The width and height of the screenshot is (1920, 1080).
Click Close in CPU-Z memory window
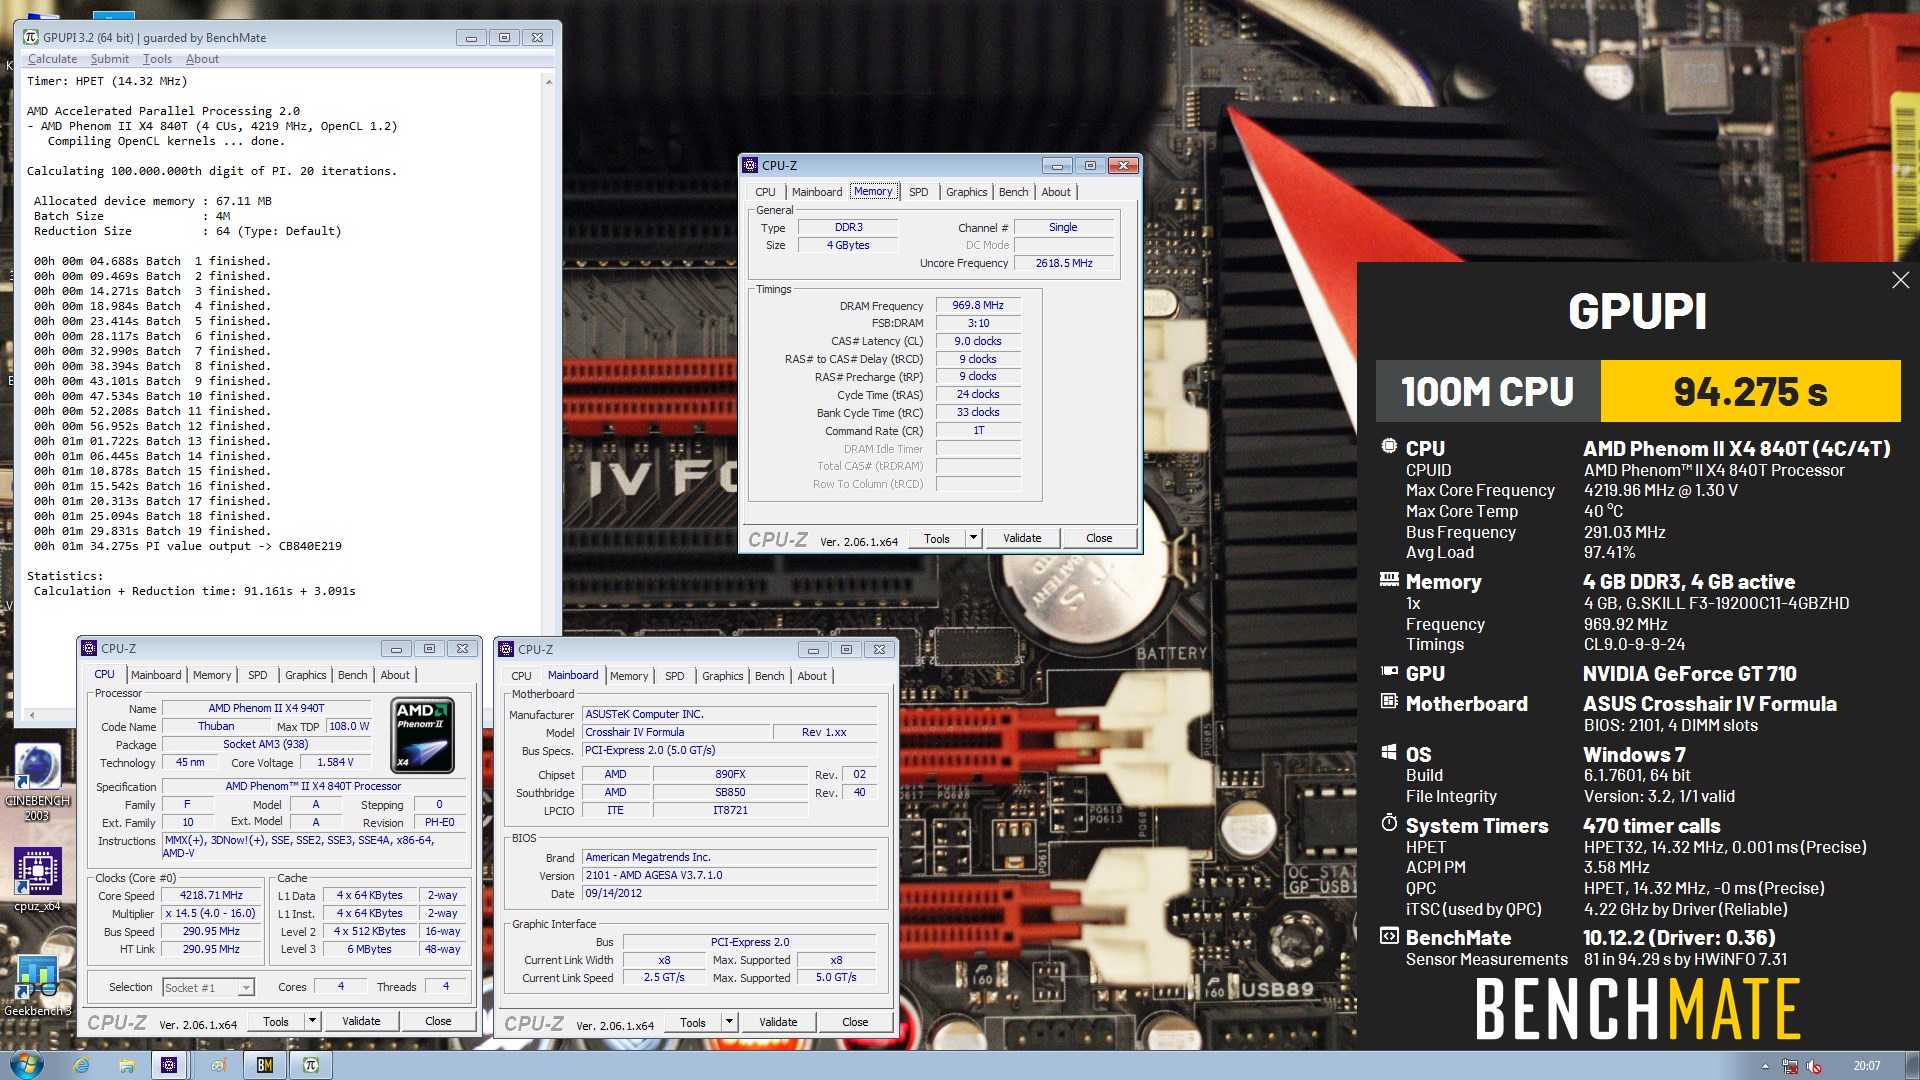(x=1099, y=538)
